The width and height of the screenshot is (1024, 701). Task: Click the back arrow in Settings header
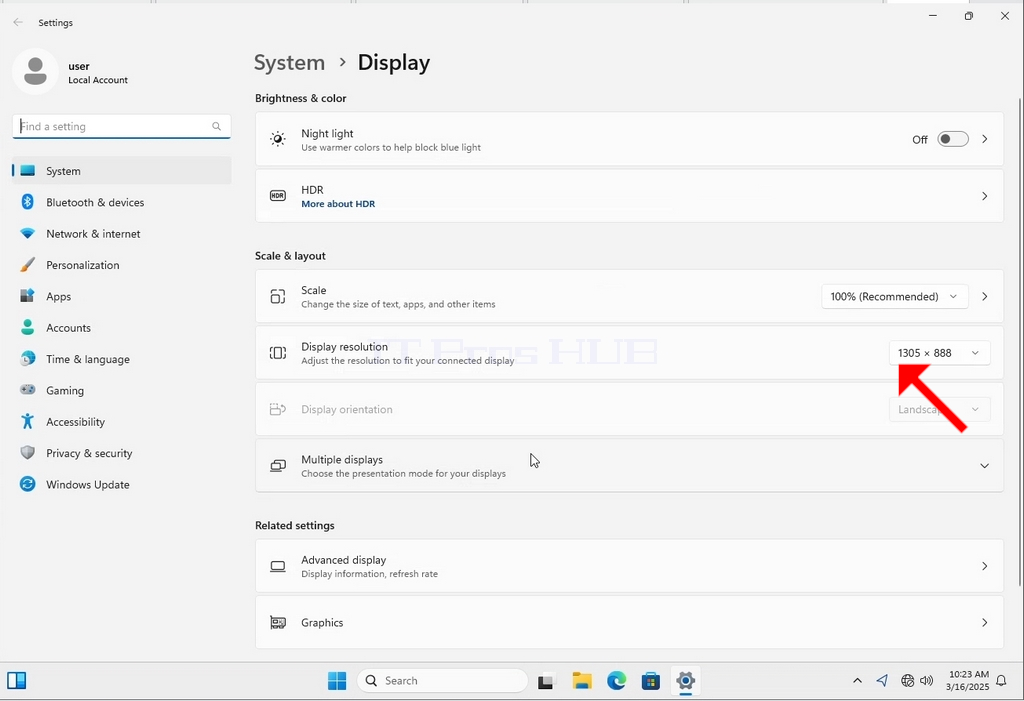pyautogui.click(x=18, y=22)
